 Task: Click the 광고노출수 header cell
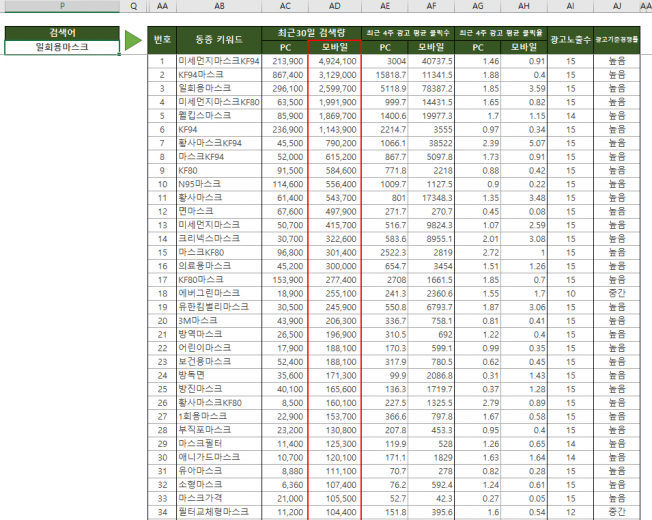[x=570, y=40]
